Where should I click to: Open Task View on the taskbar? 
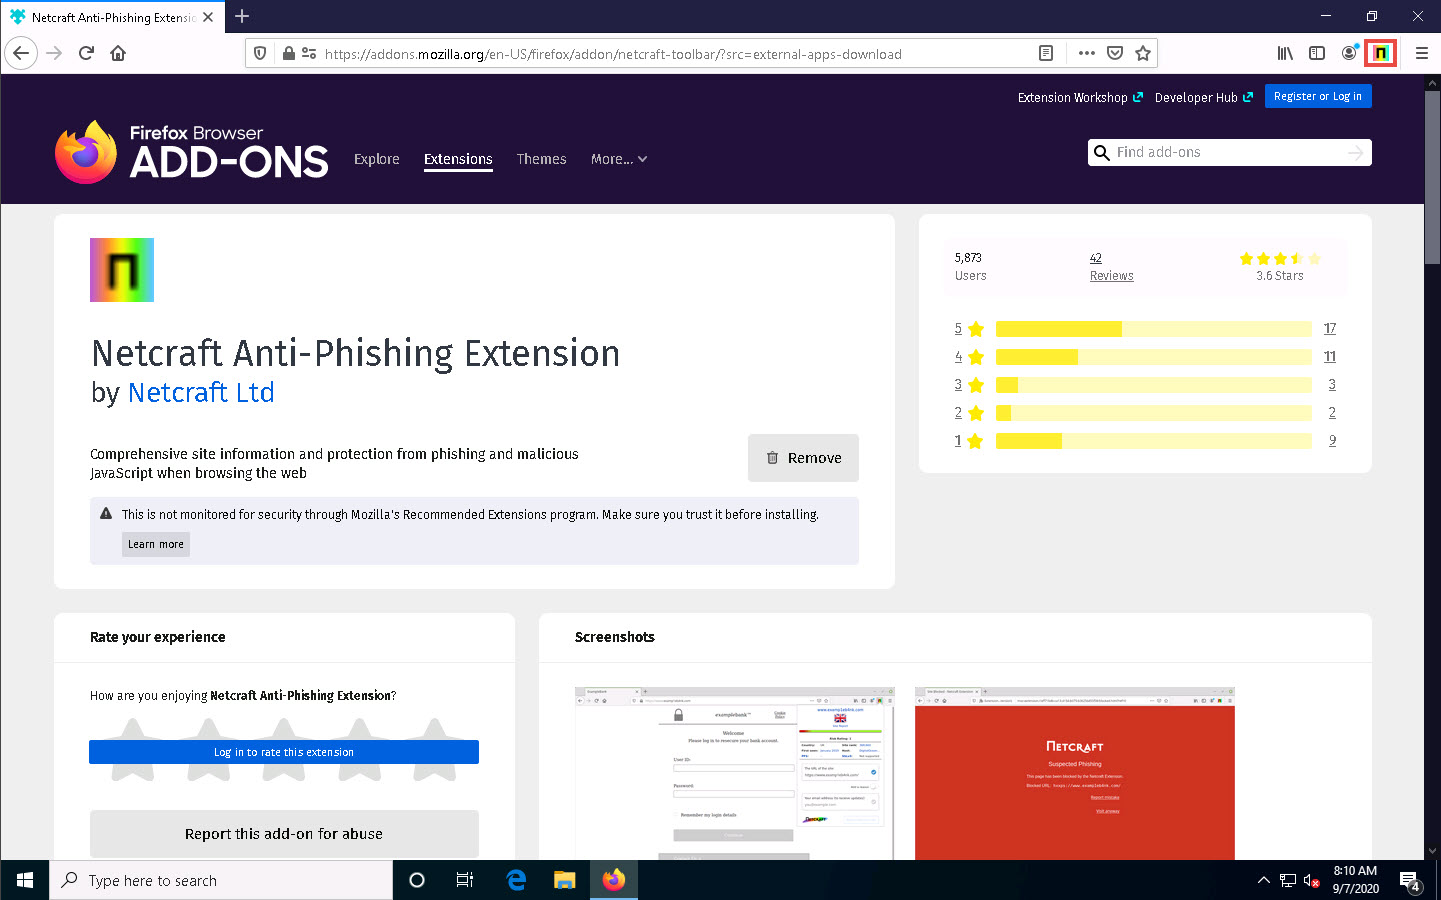point(465,880)
